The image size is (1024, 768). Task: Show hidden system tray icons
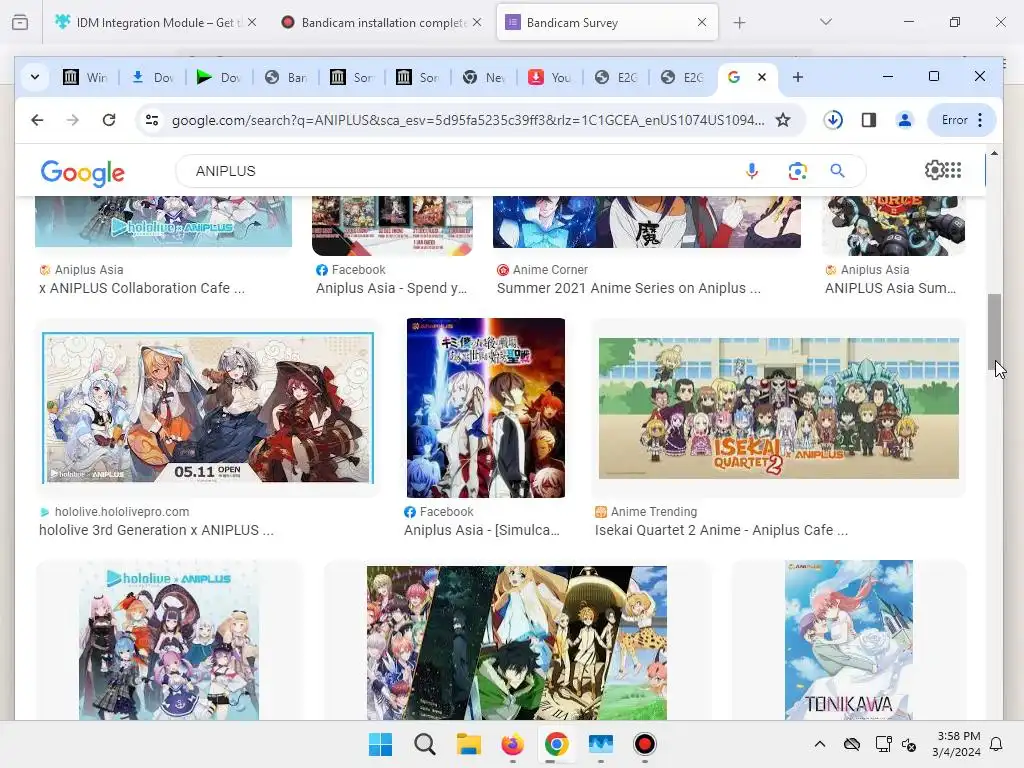(820, 744)
